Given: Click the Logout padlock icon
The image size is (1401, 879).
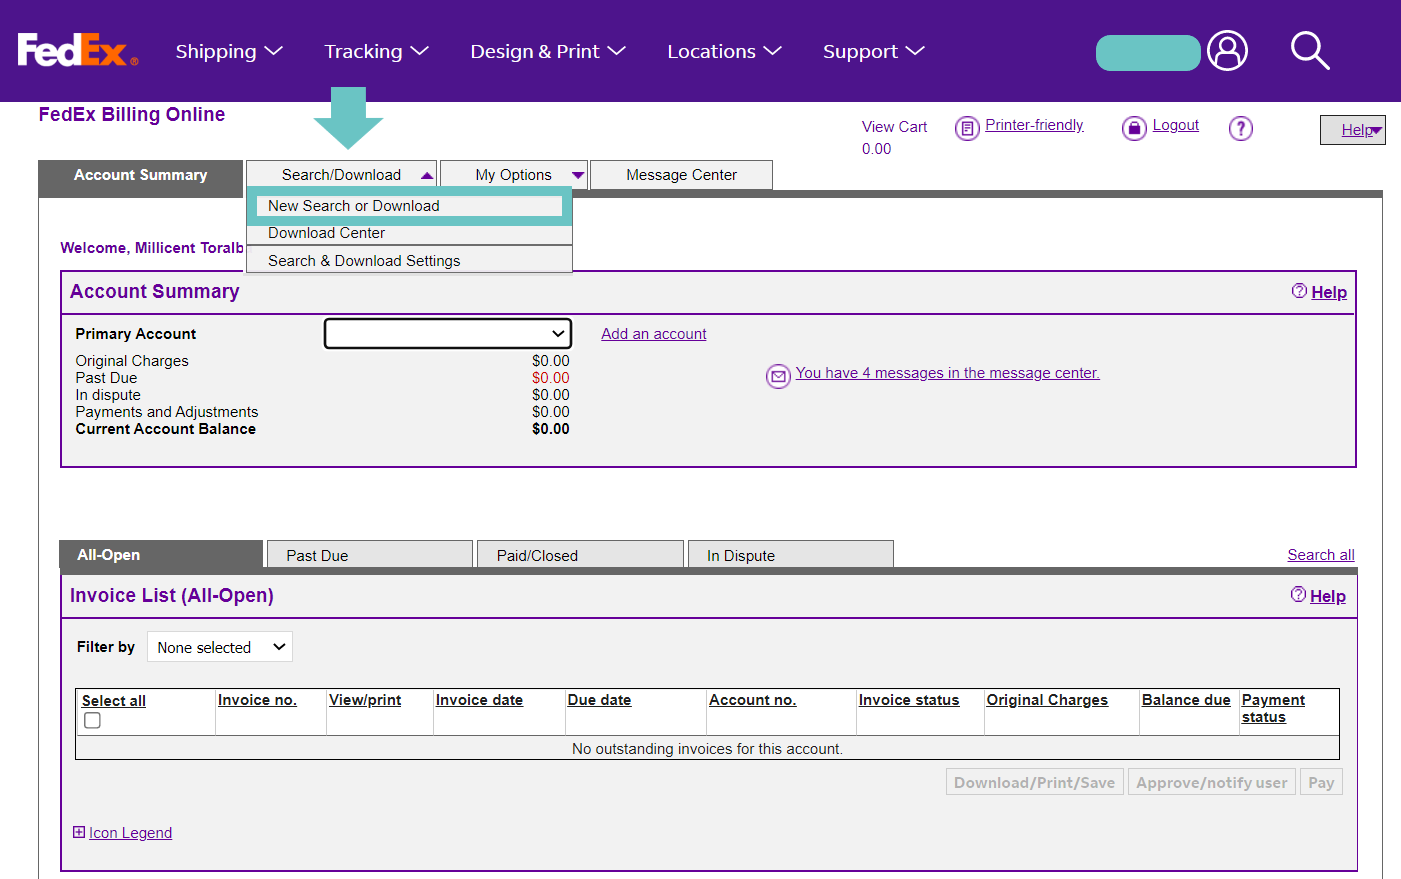Looking at the screenshot, I should pos(1134,127).
